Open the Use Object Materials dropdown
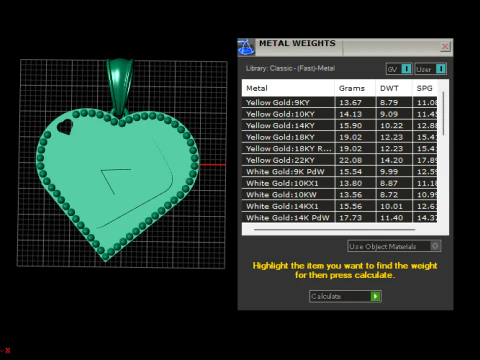480x360 pixels. [x=394, y=246]
